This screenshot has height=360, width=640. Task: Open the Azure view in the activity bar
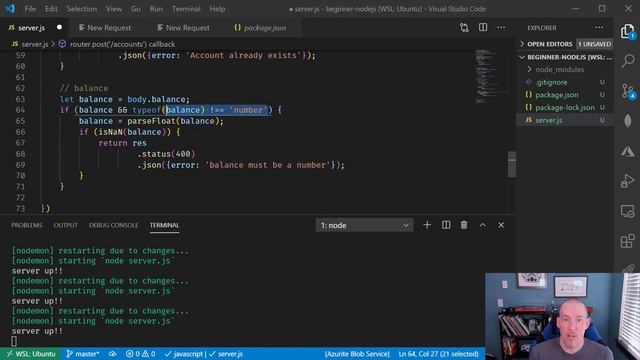click(627, 151)
